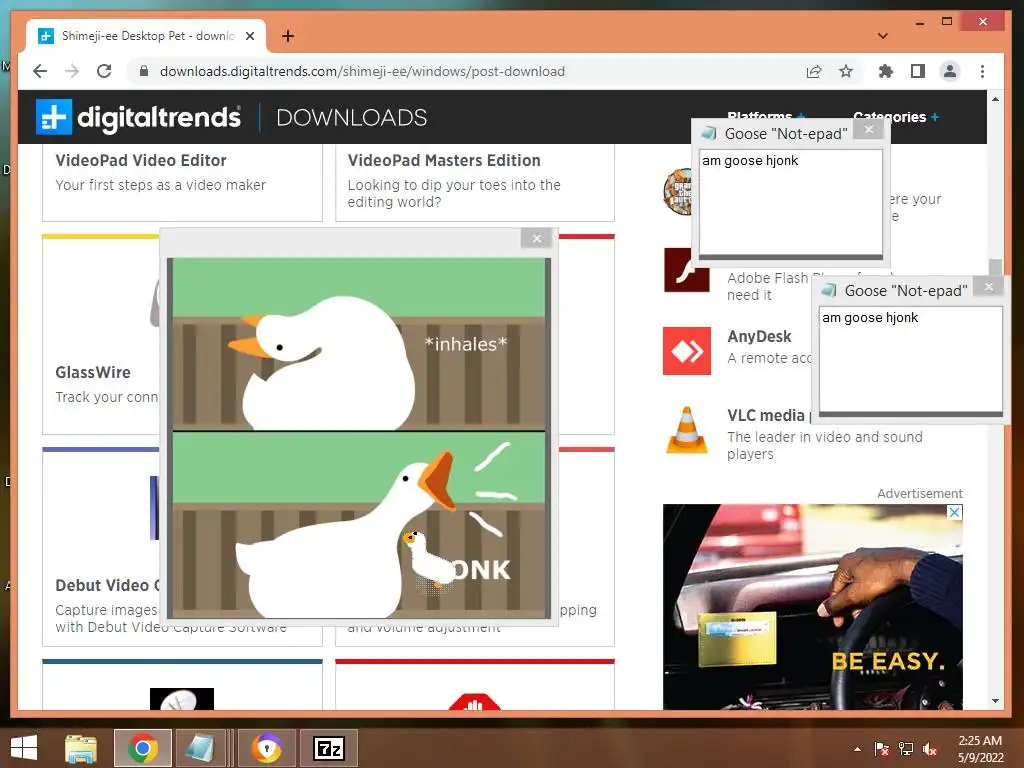The height and width of the screenshot is (768, 1024).
Task: Switch to Chrome in the taskbar
Action: click(x=143, y=748)
